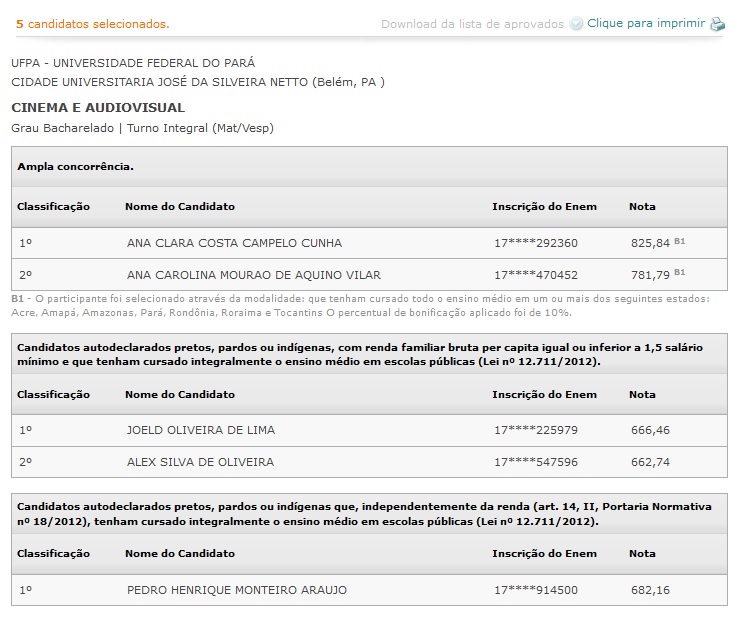Click 'Grau Bacharelado | Turno Integral' text
The width and height of the screenshot is (744, 622).
142,128
